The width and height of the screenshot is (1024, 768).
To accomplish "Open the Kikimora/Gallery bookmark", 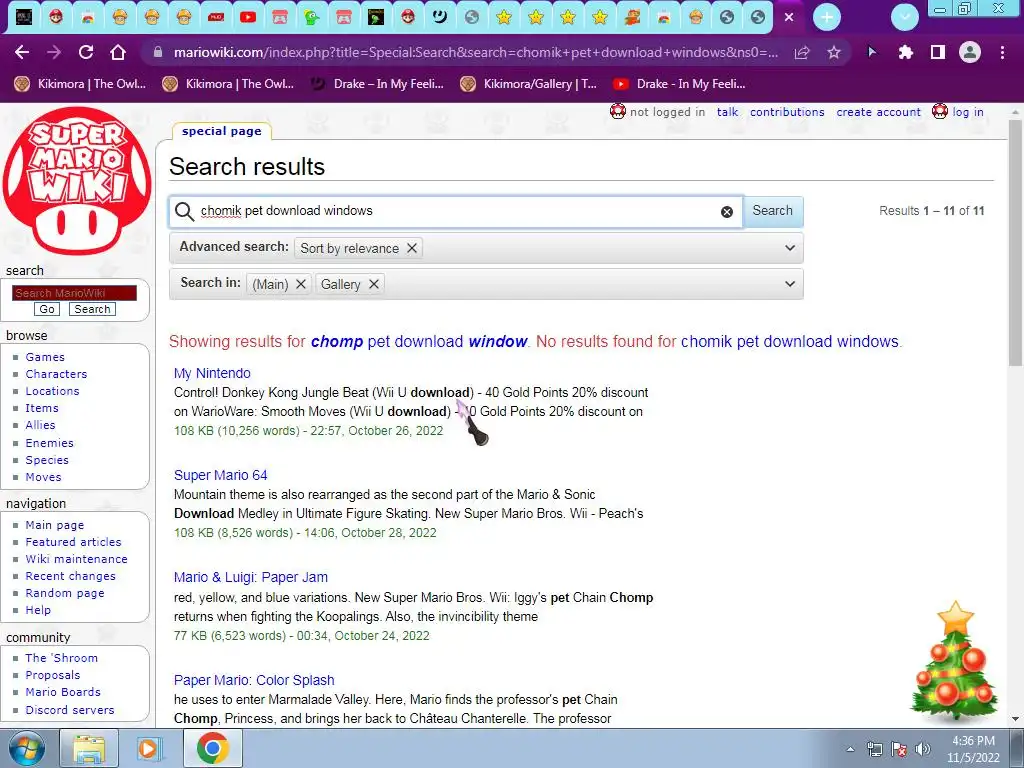I will point(528,84).
